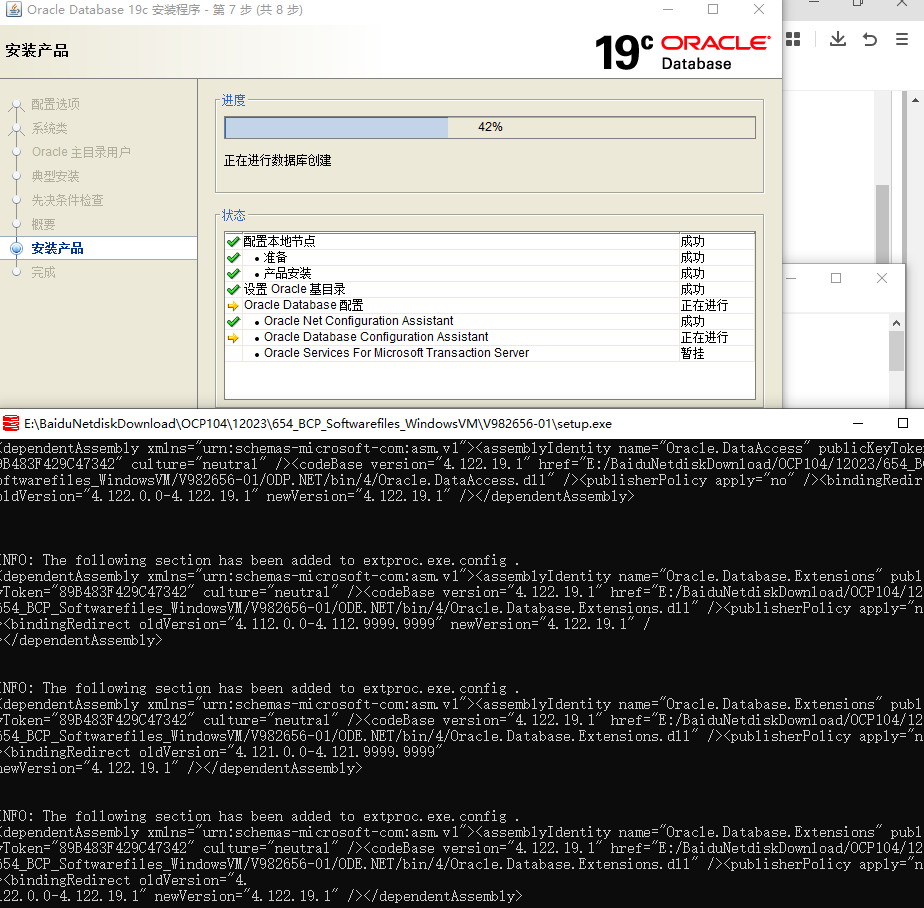Minimize the Oracle installer window
924x908 pixels.
(x=668, y=9)
